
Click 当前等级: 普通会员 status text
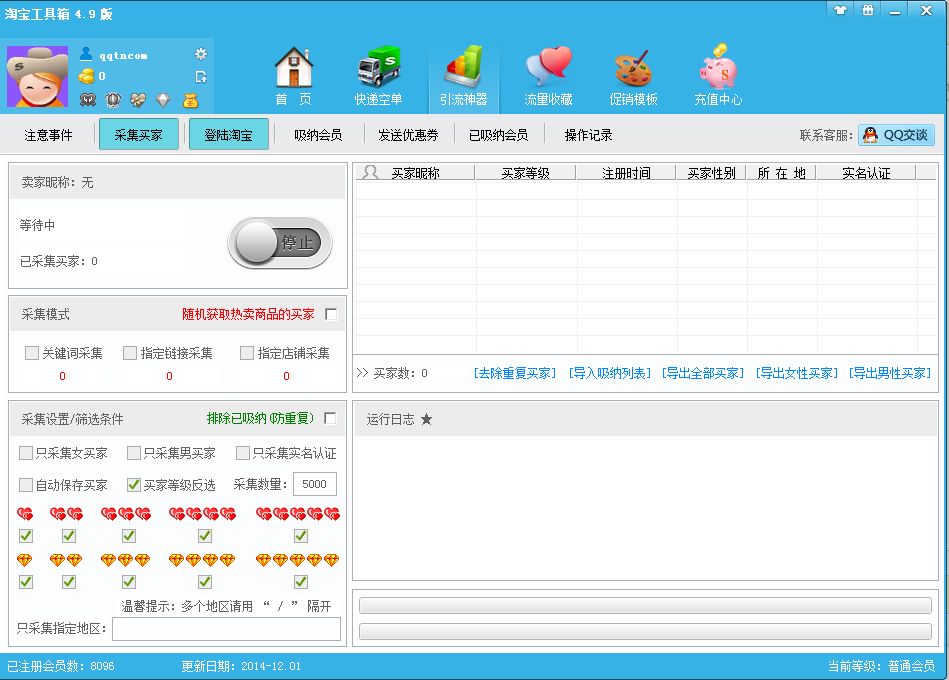(881, 666)
